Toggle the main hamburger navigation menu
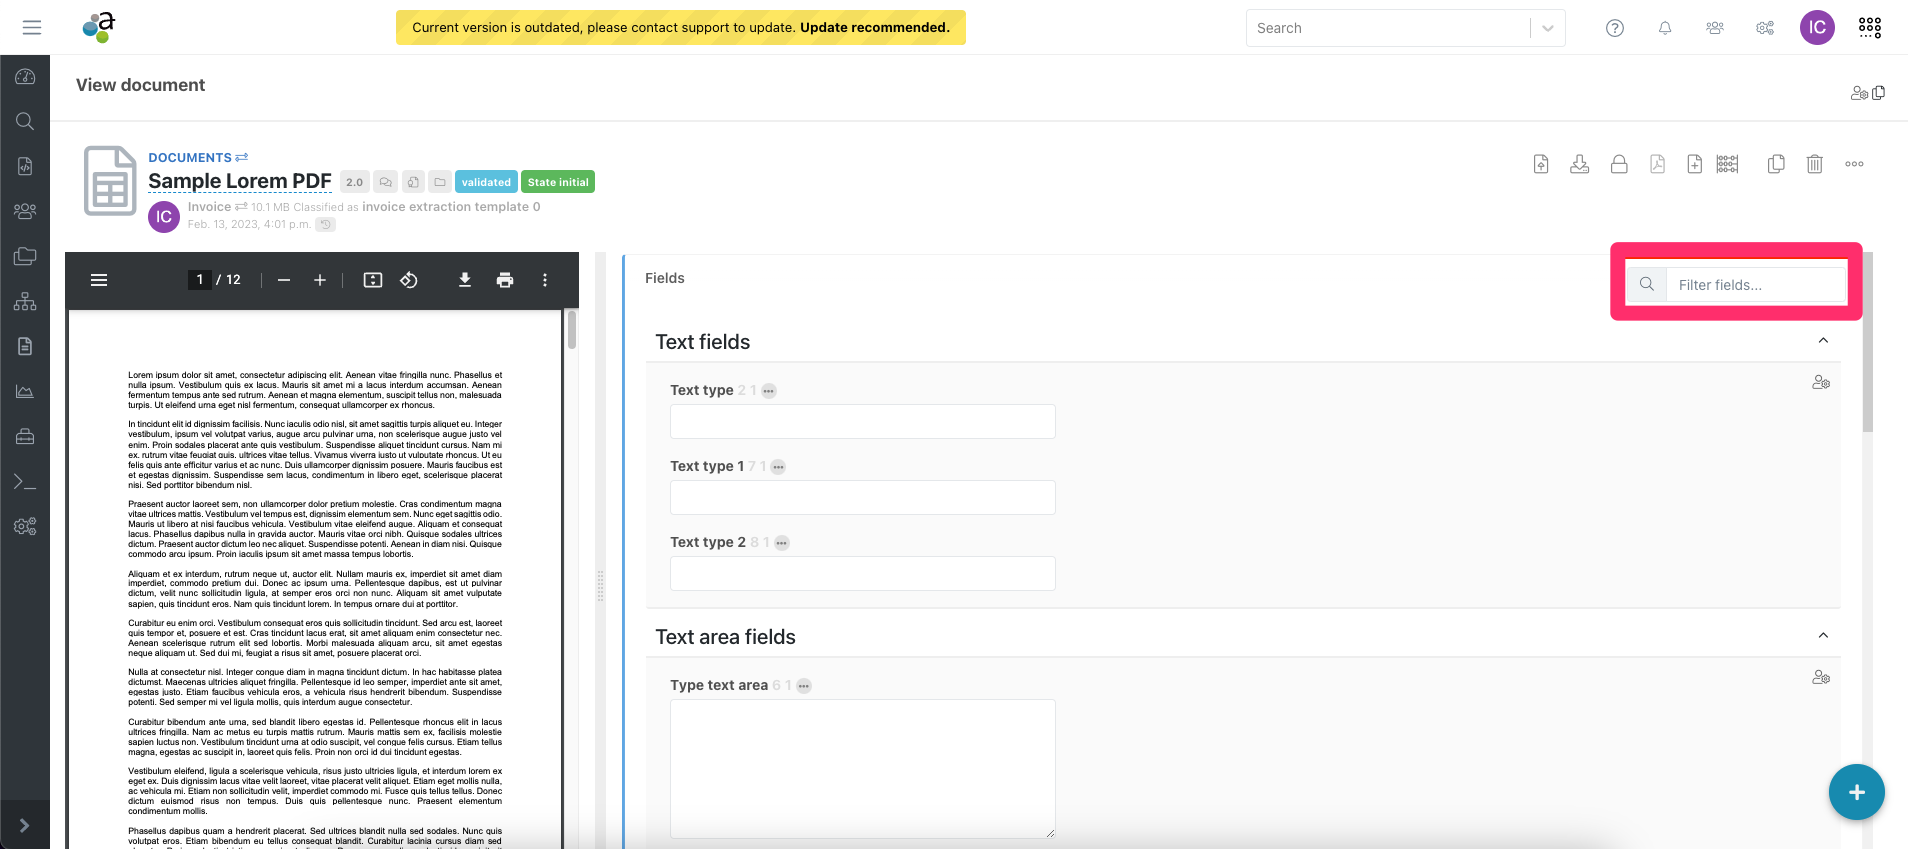This screenshot has width=1908, height=849. pos(32,28)
